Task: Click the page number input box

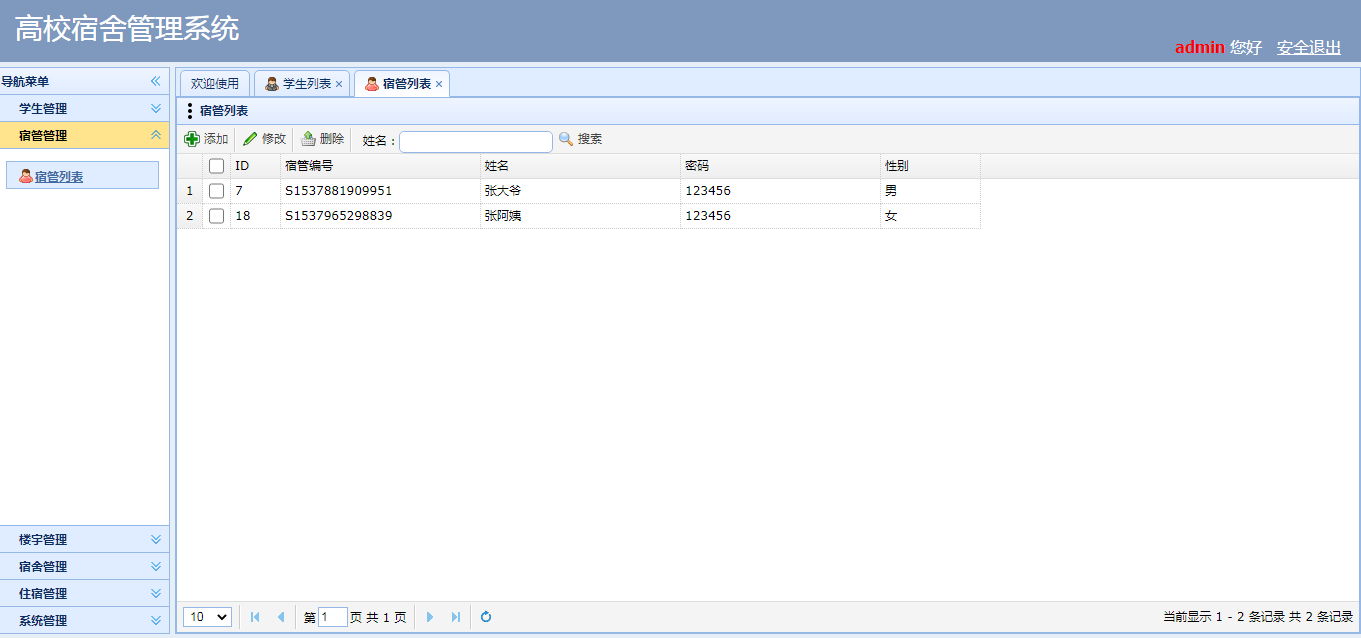Action: click(333, 617)
